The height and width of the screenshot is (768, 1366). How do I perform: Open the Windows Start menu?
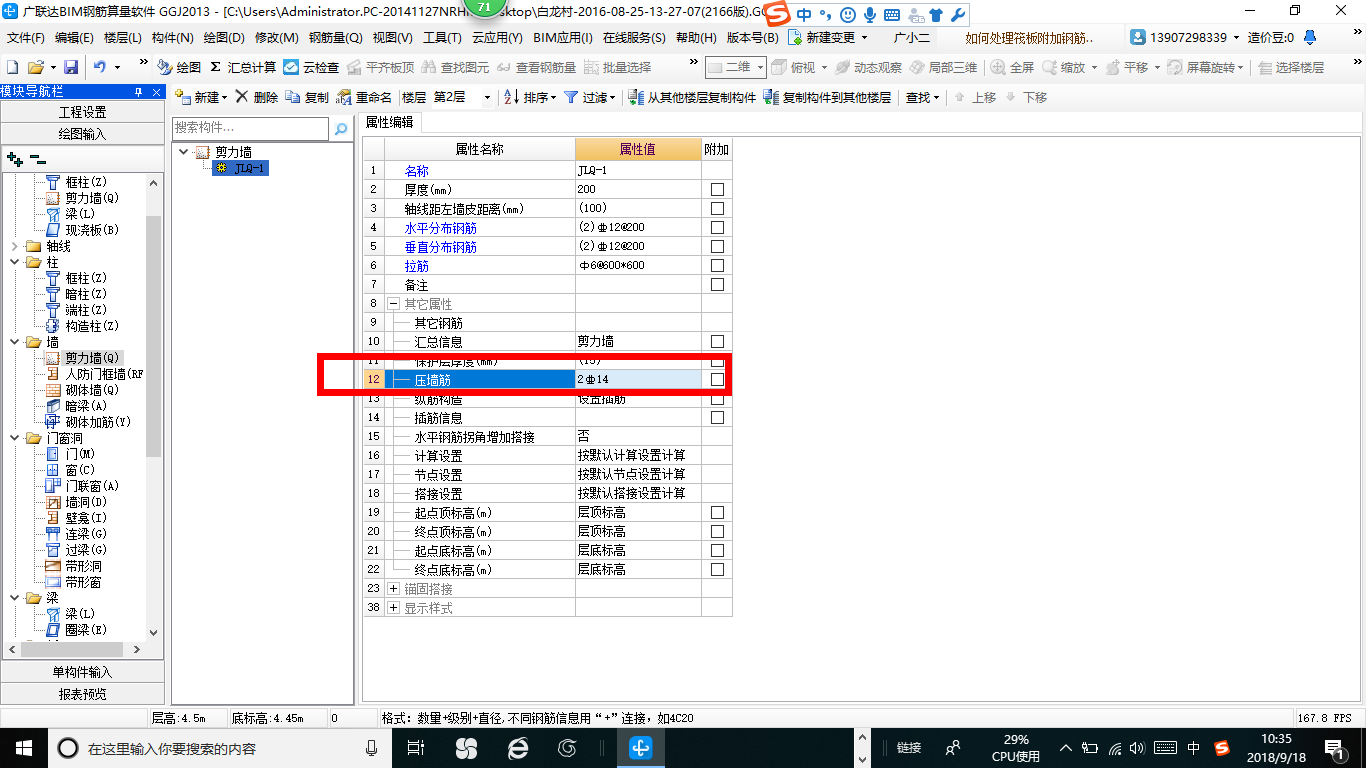[23, 747]
